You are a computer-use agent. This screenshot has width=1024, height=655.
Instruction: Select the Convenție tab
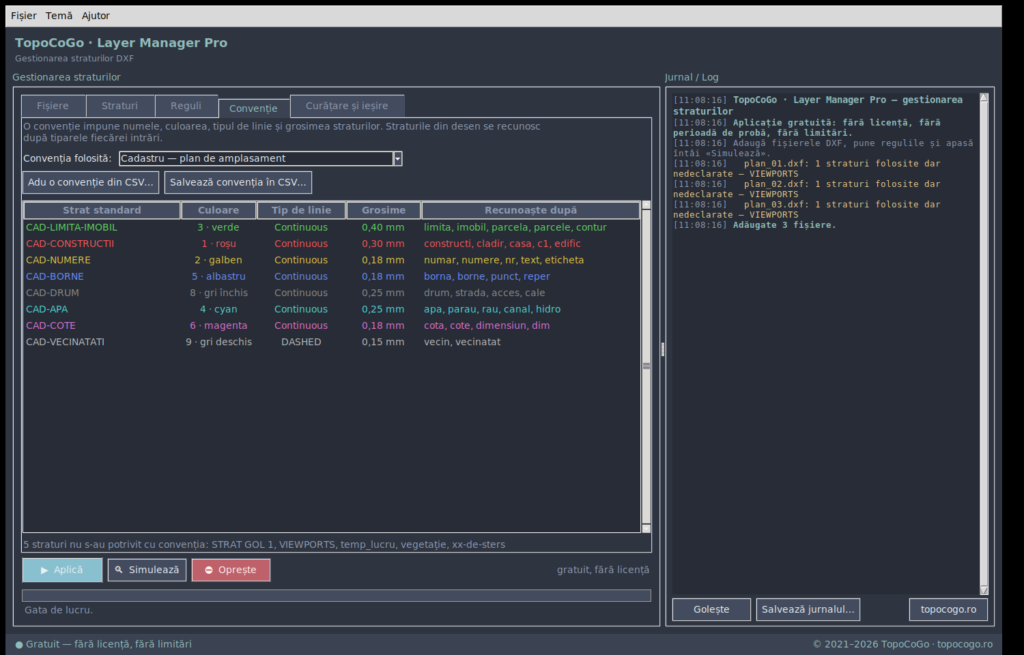click(x=253, y=108)
